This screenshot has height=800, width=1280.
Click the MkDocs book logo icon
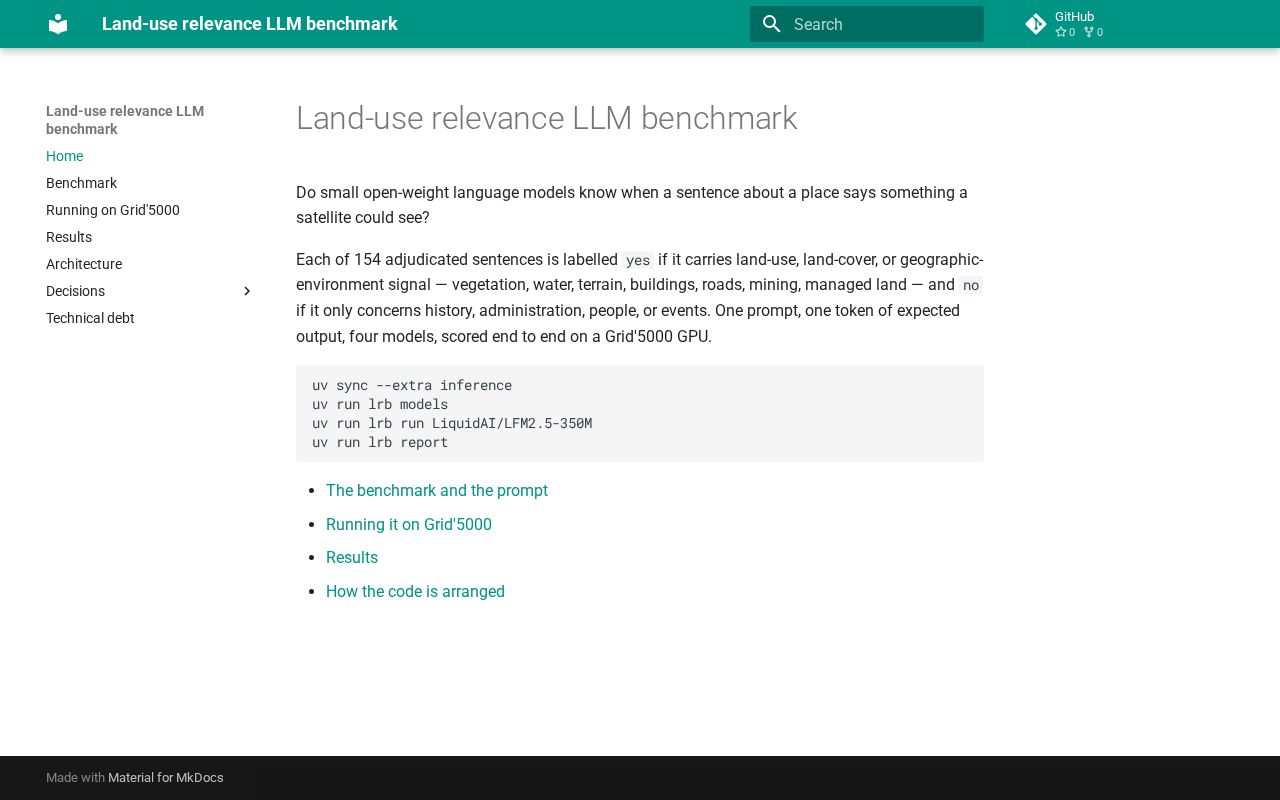(58, 24)
